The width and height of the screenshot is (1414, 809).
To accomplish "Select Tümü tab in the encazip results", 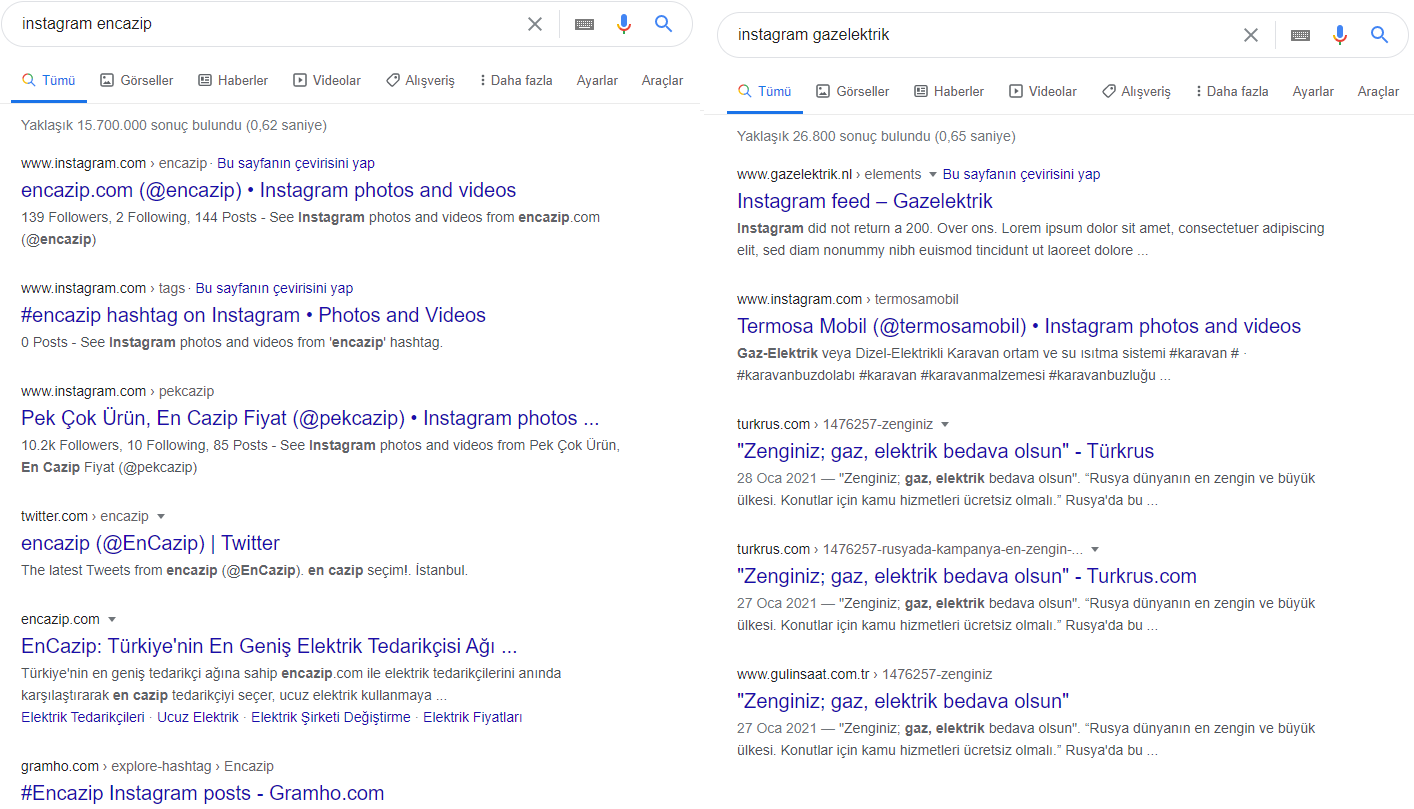I will [49, 80].
